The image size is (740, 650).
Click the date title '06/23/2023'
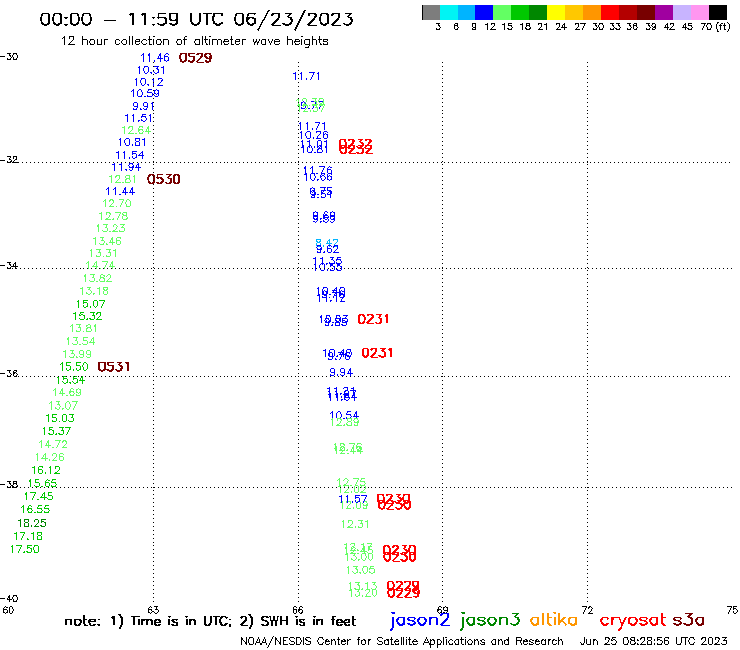(x=293, y=19)
